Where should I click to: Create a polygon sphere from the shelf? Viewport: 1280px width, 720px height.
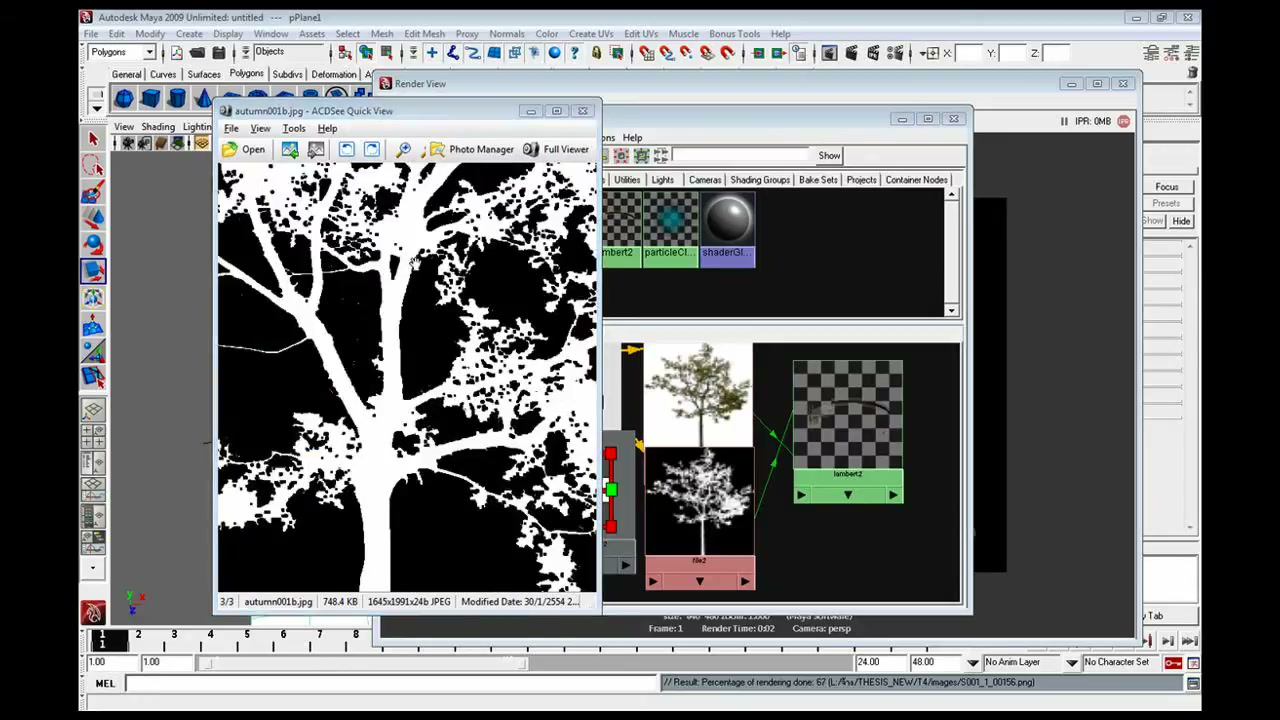coord(123,98)
